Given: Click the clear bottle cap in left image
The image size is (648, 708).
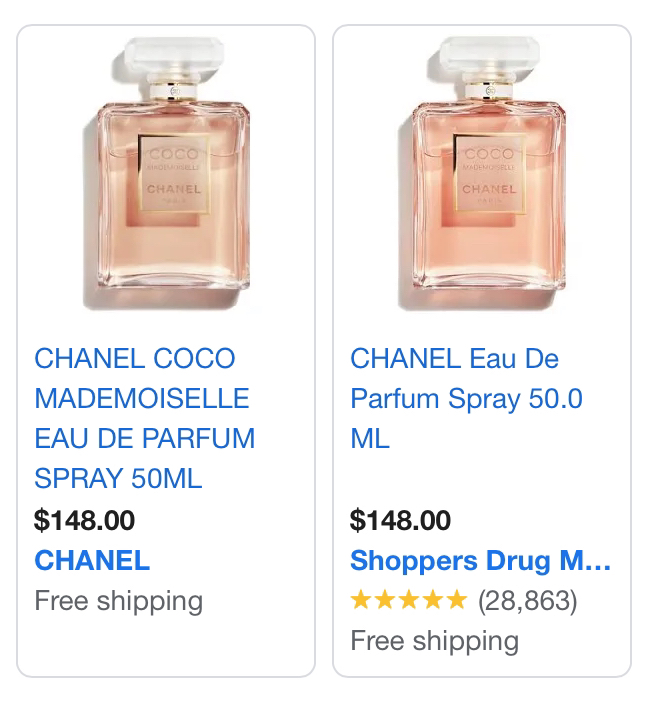Looking at the screenshot, I should [174, 56].
